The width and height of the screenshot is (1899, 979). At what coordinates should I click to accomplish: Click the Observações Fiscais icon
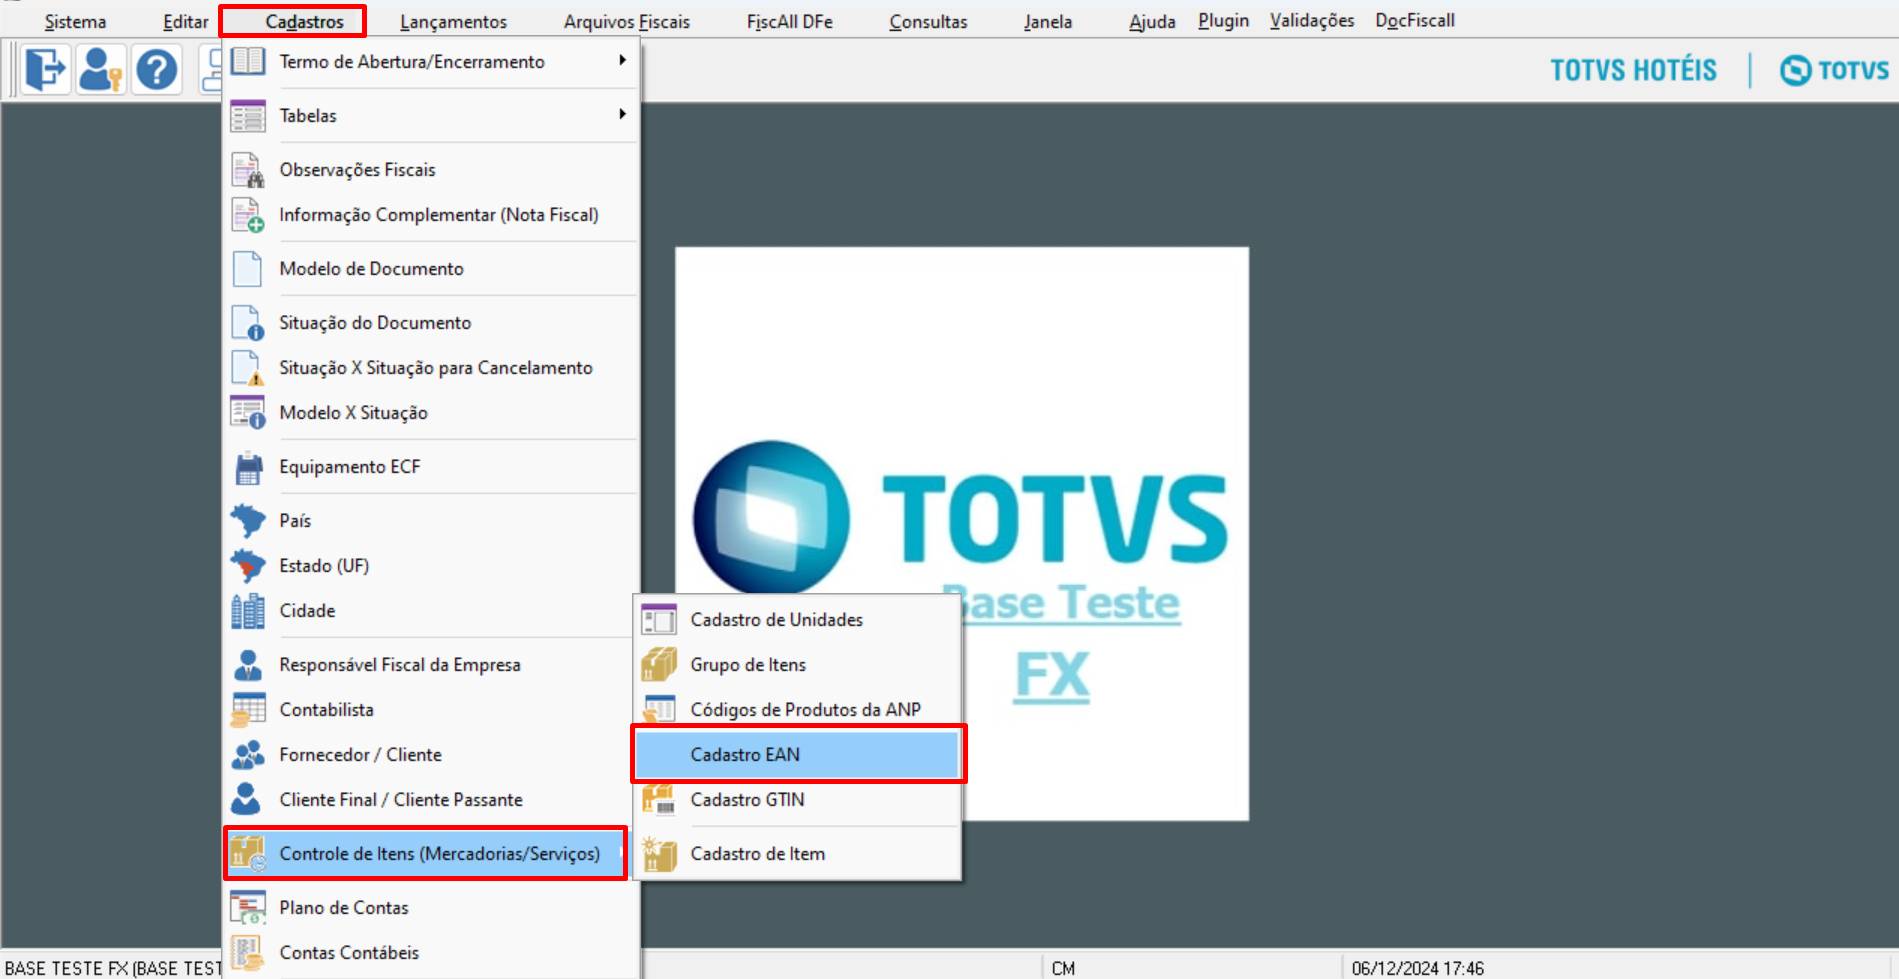coord(248,170)
